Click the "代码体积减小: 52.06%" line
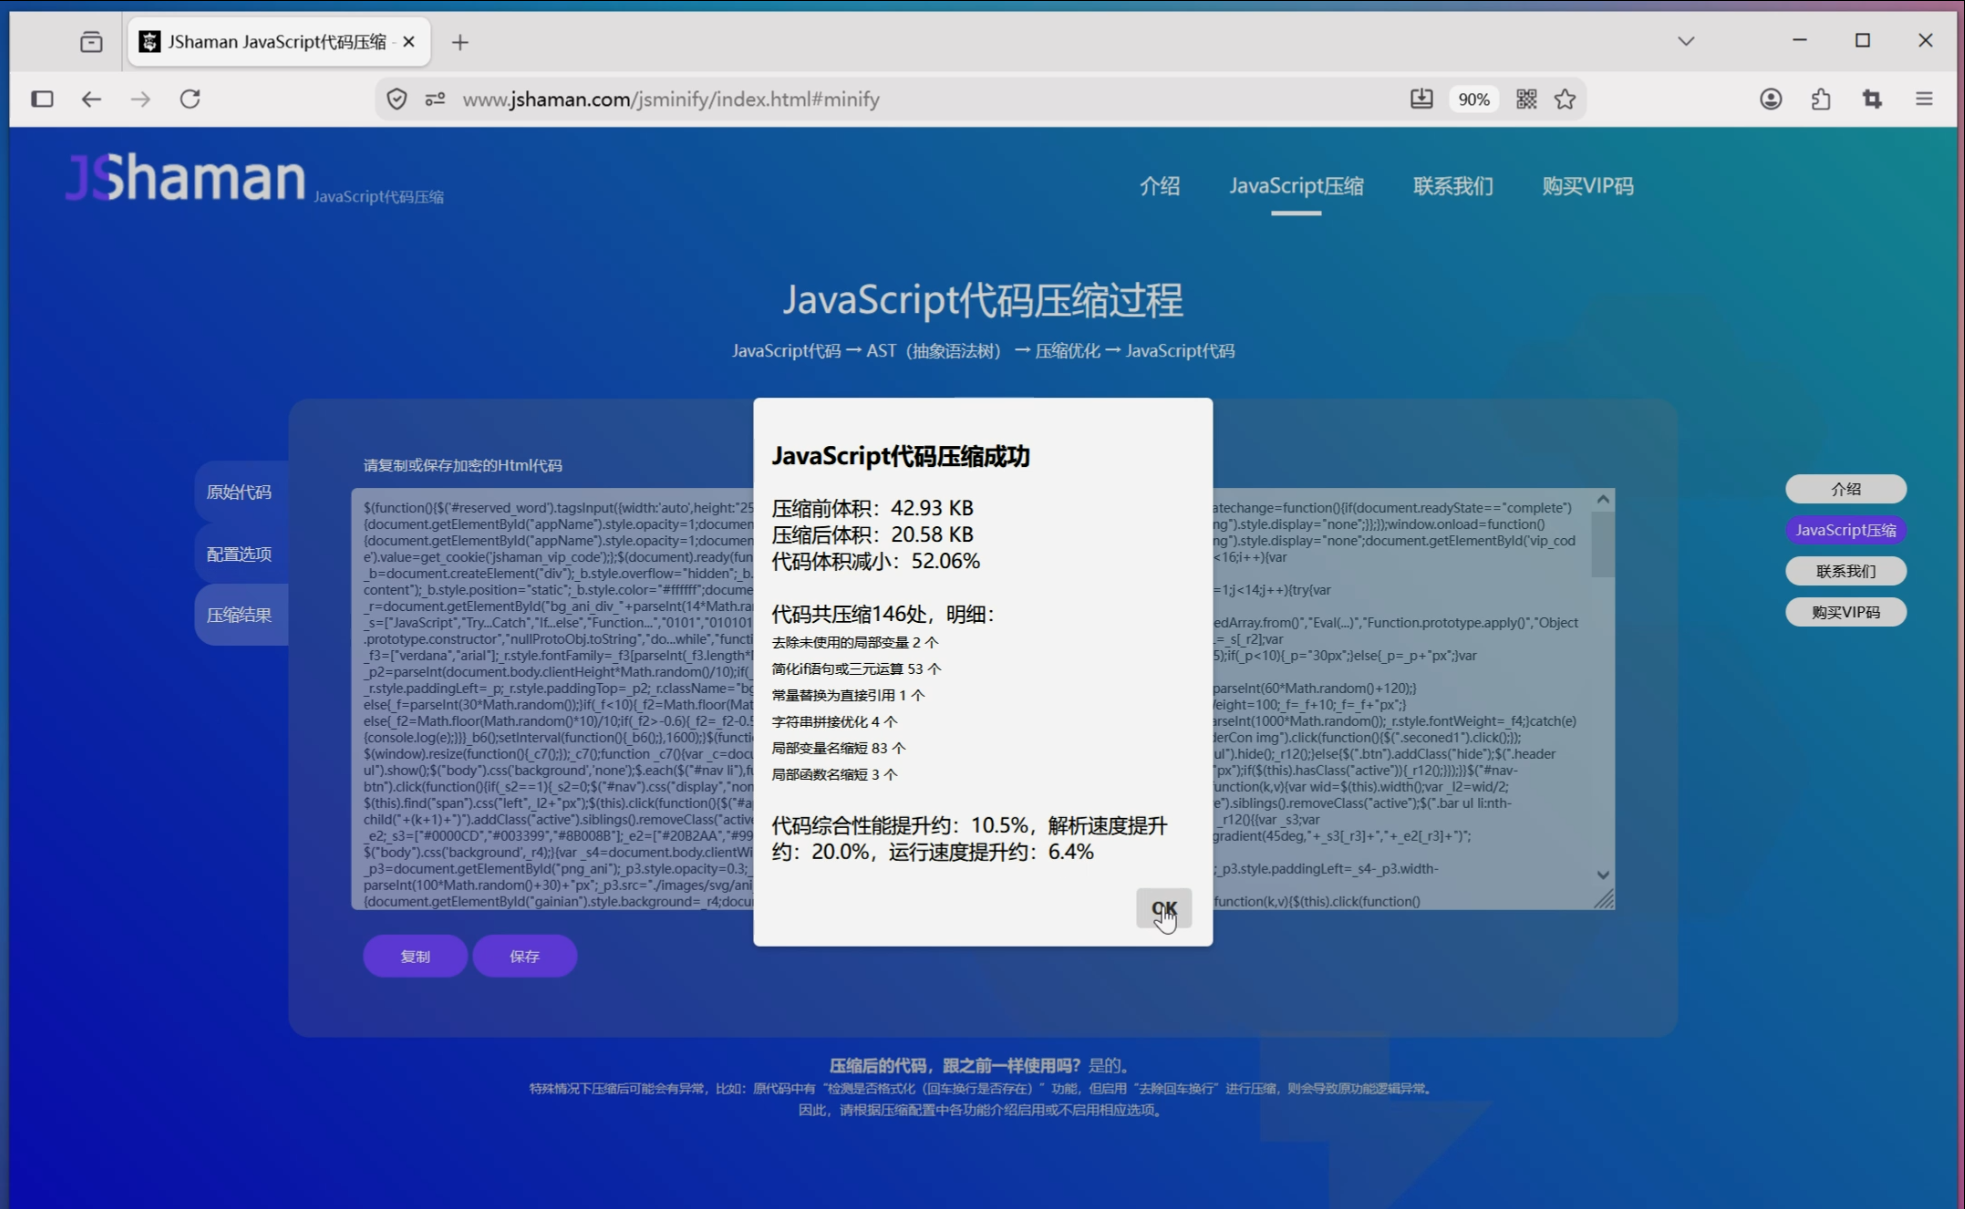Viewport: 1965px width, 1209px height. pyautogui.click(x=875, y=561)
